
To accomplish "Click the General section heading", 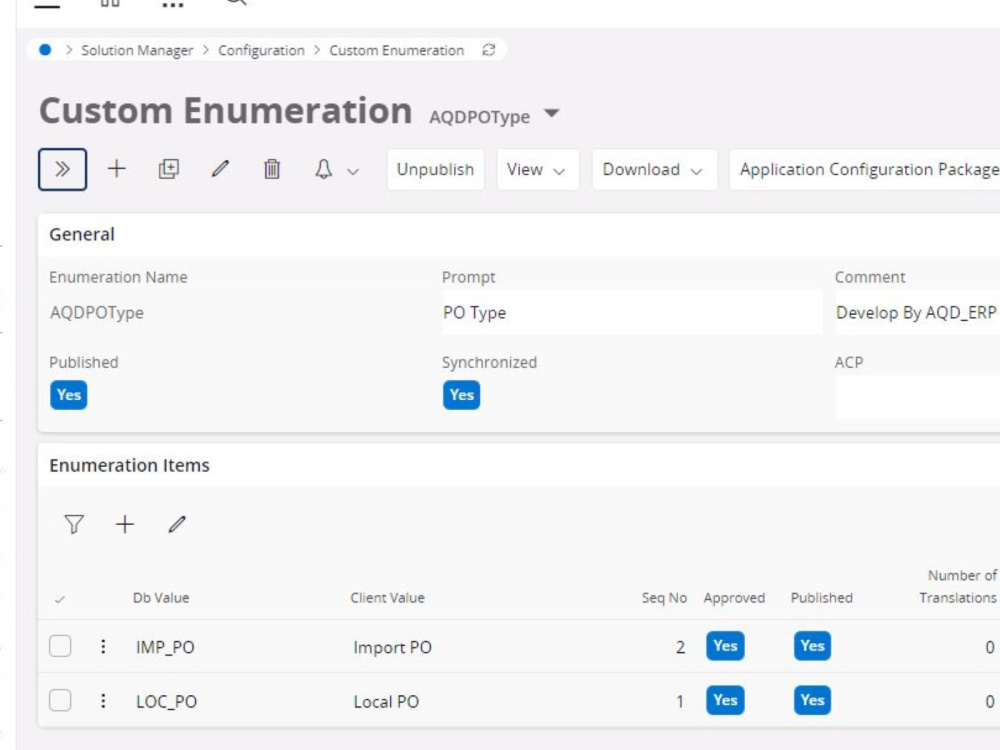I will coord(82,234).
